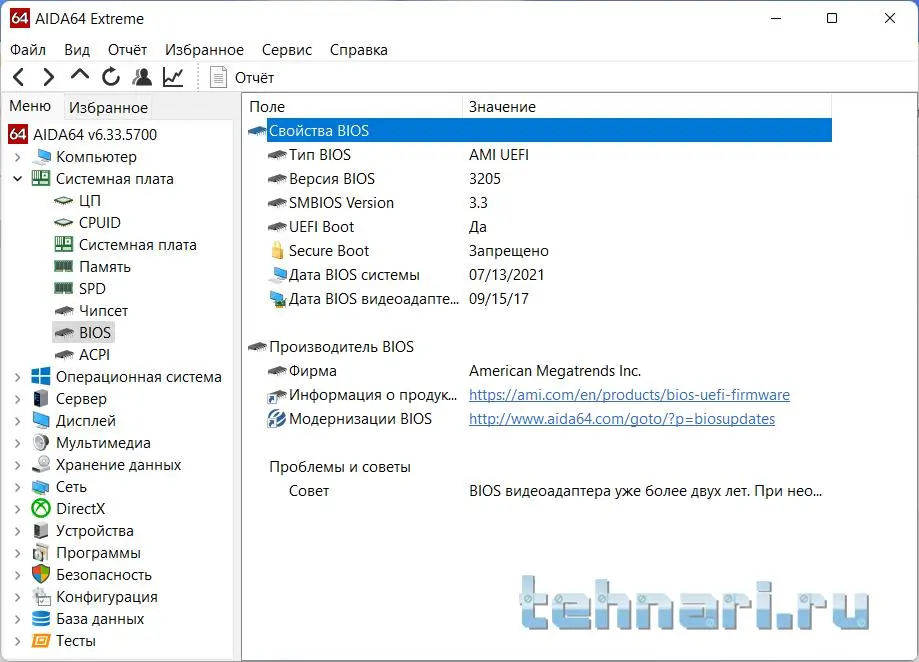Click the AIDA64 v6.33.5700 root icon
919x662 pixels.
tap(18, 134)
